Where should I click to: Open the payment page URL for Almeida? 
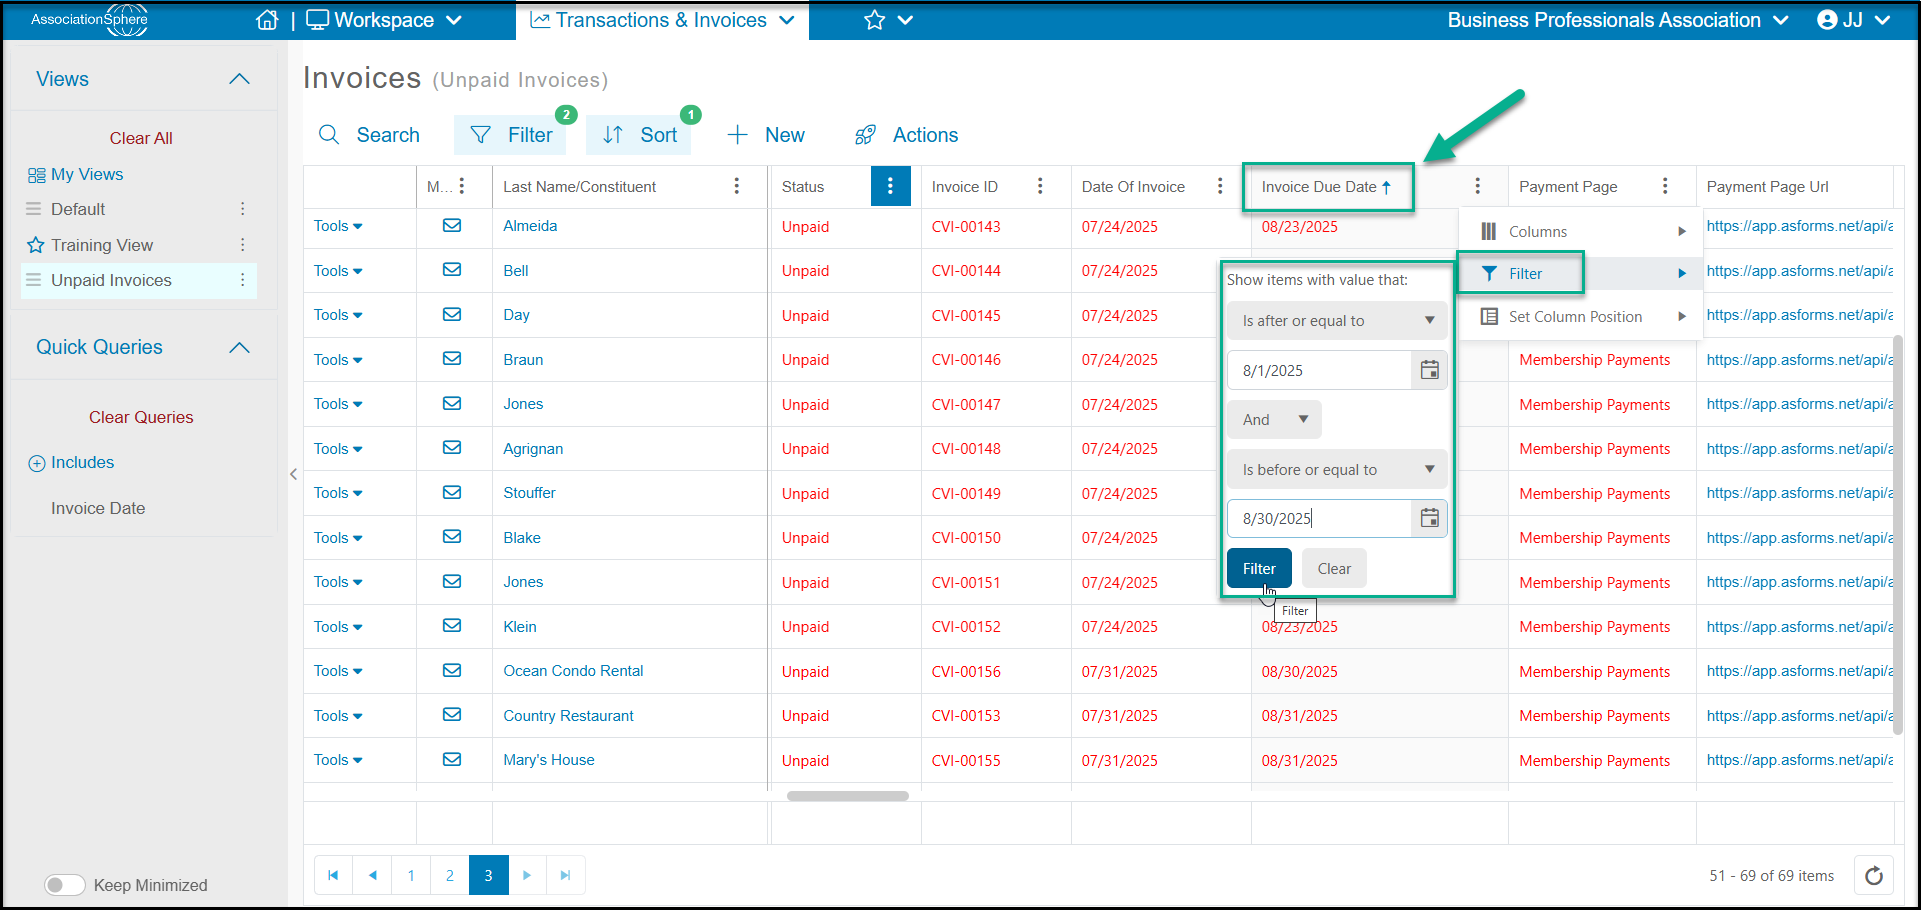[1800, 226]
